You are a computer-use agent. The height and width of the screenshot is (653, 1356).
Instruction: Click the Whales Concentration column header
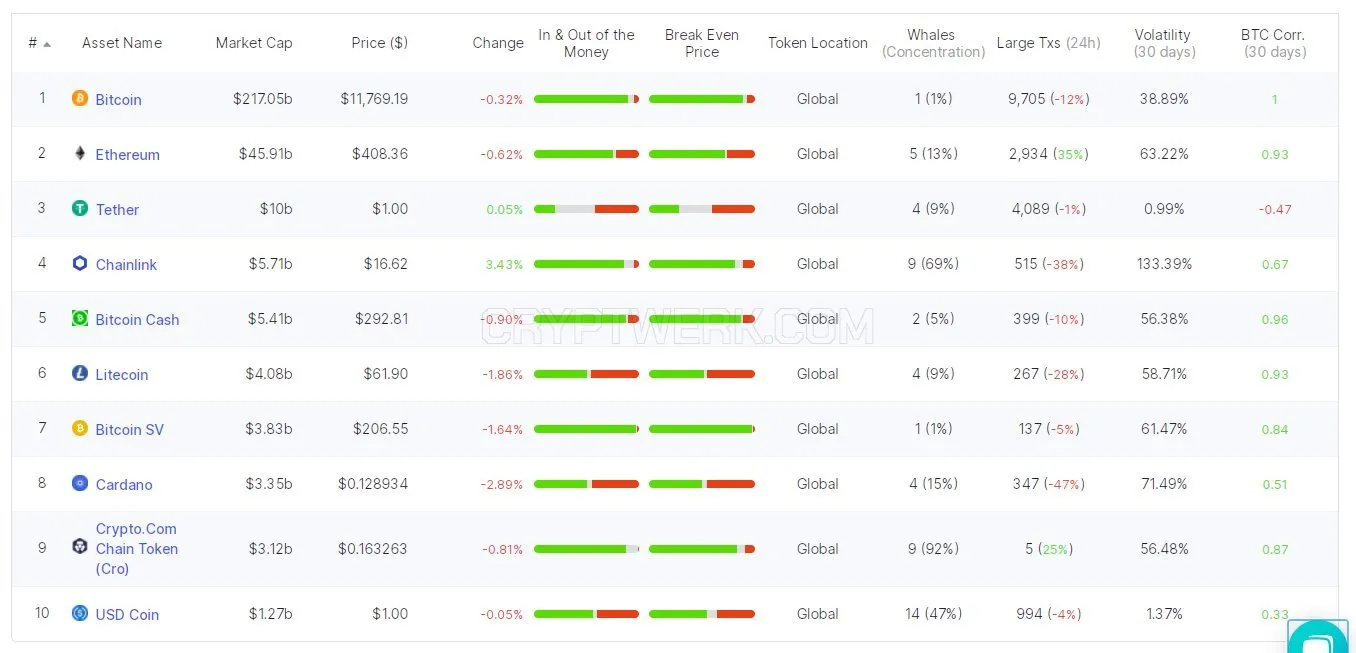coord(932,43)
